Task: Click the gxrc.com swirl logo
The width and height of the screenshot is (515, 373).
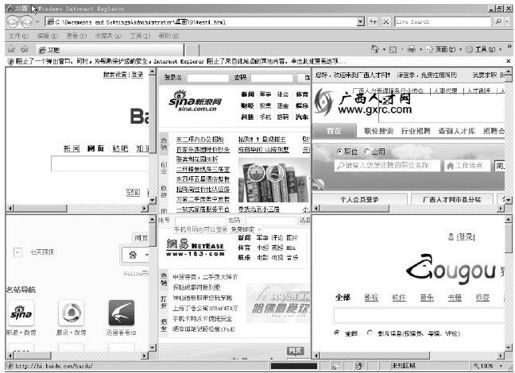Action: [323, 102]
